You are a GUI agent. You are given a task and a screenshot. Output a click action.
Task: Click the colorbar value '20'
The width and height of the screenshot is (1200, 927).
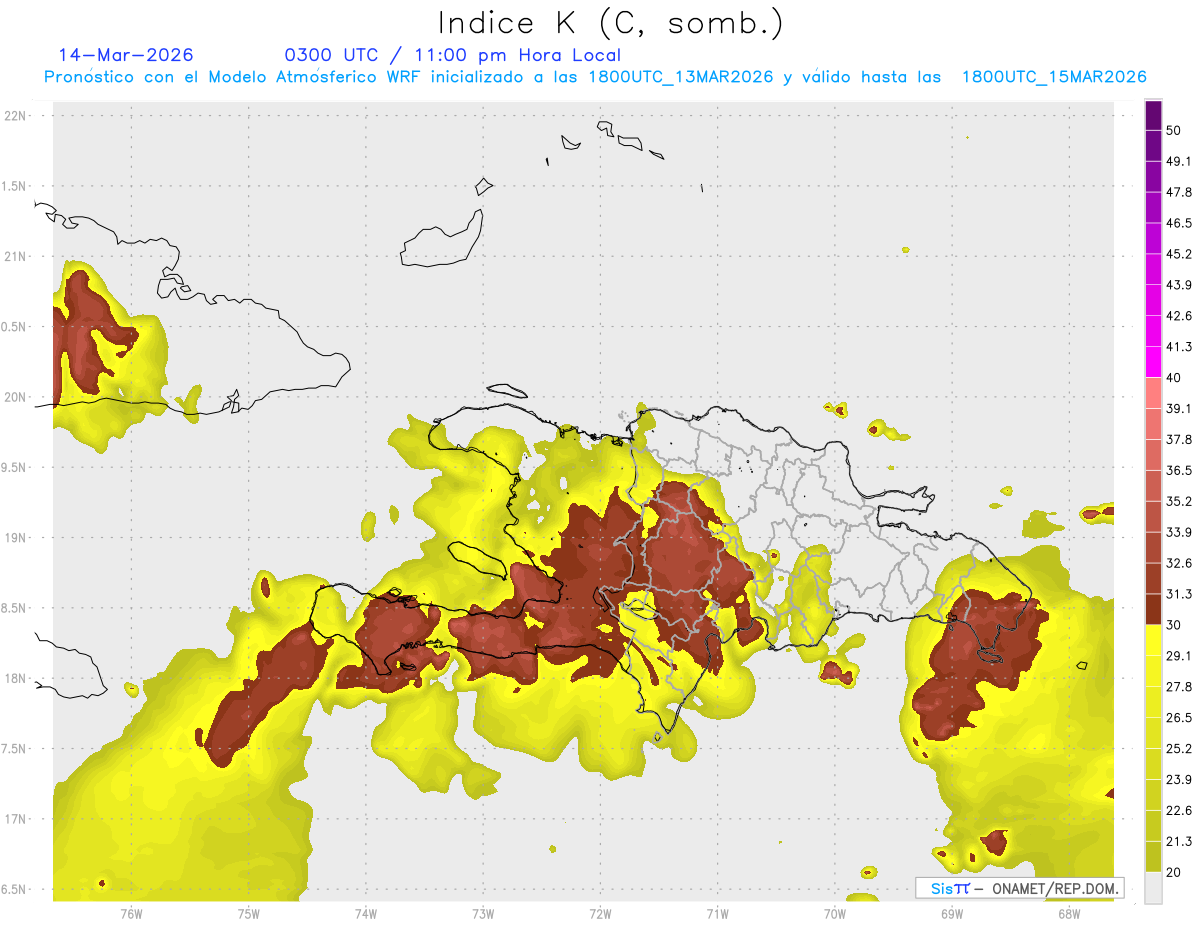click(x=1173, y=872)
